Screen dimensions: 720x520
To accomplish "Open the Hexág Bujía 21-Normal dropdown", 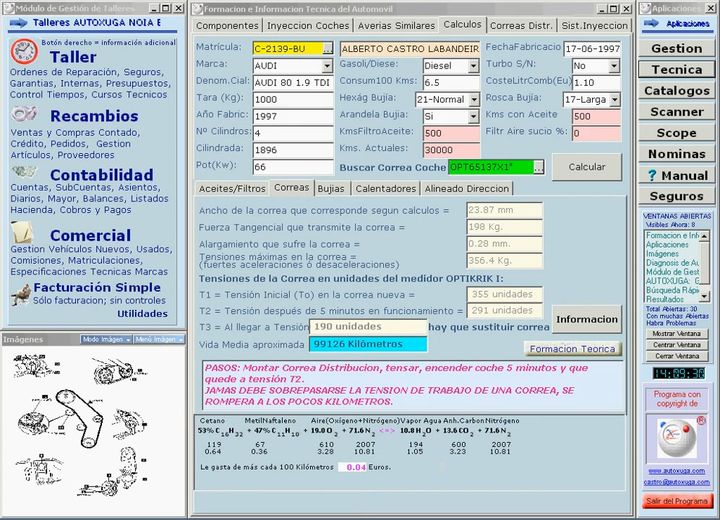I will pyautogui.click(x=474, y=99).
